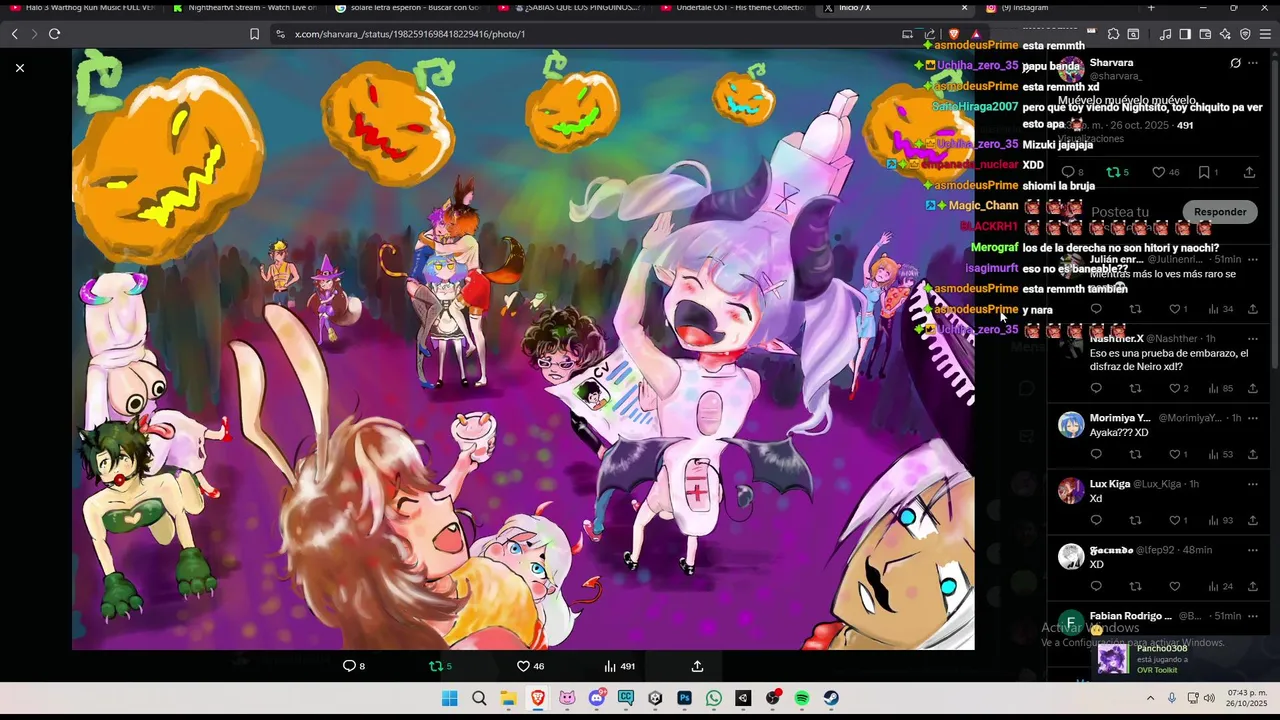Open more options on Nashther.X reply
This screenshot has width=1280, height=720.
pos(1252,338)
